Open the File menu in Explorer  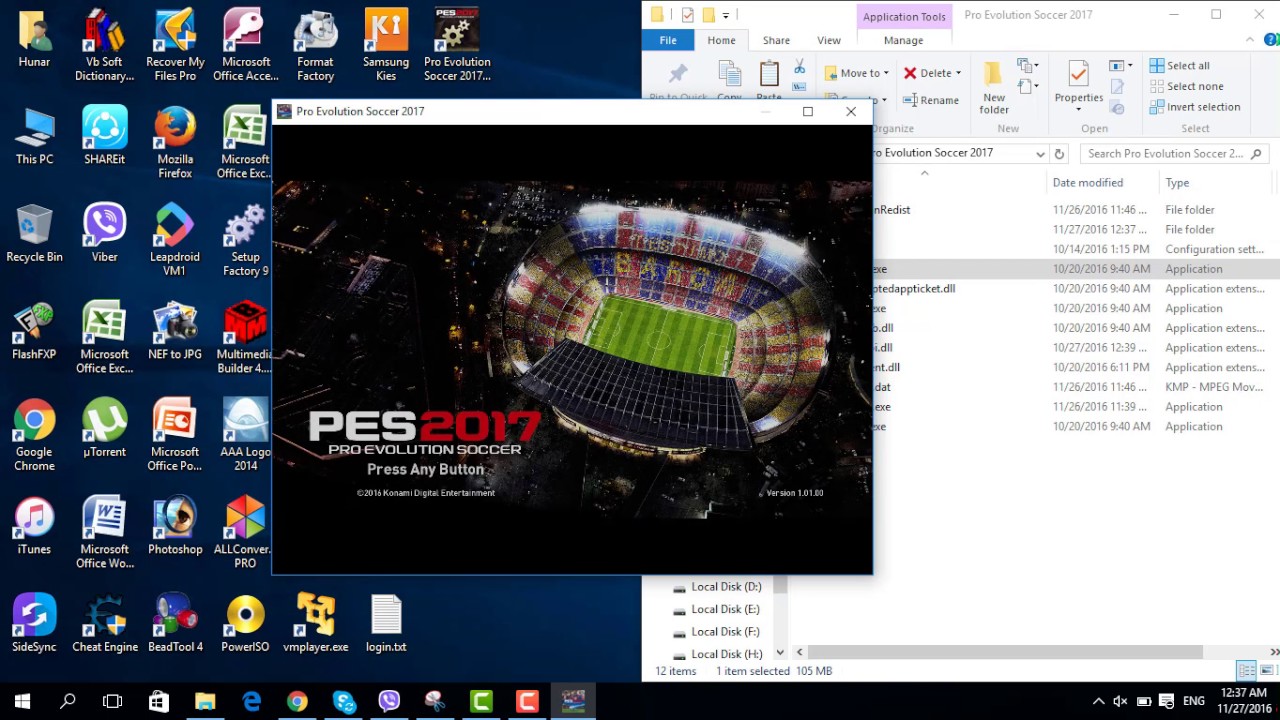pyautogui.click(x=668, y=40)
